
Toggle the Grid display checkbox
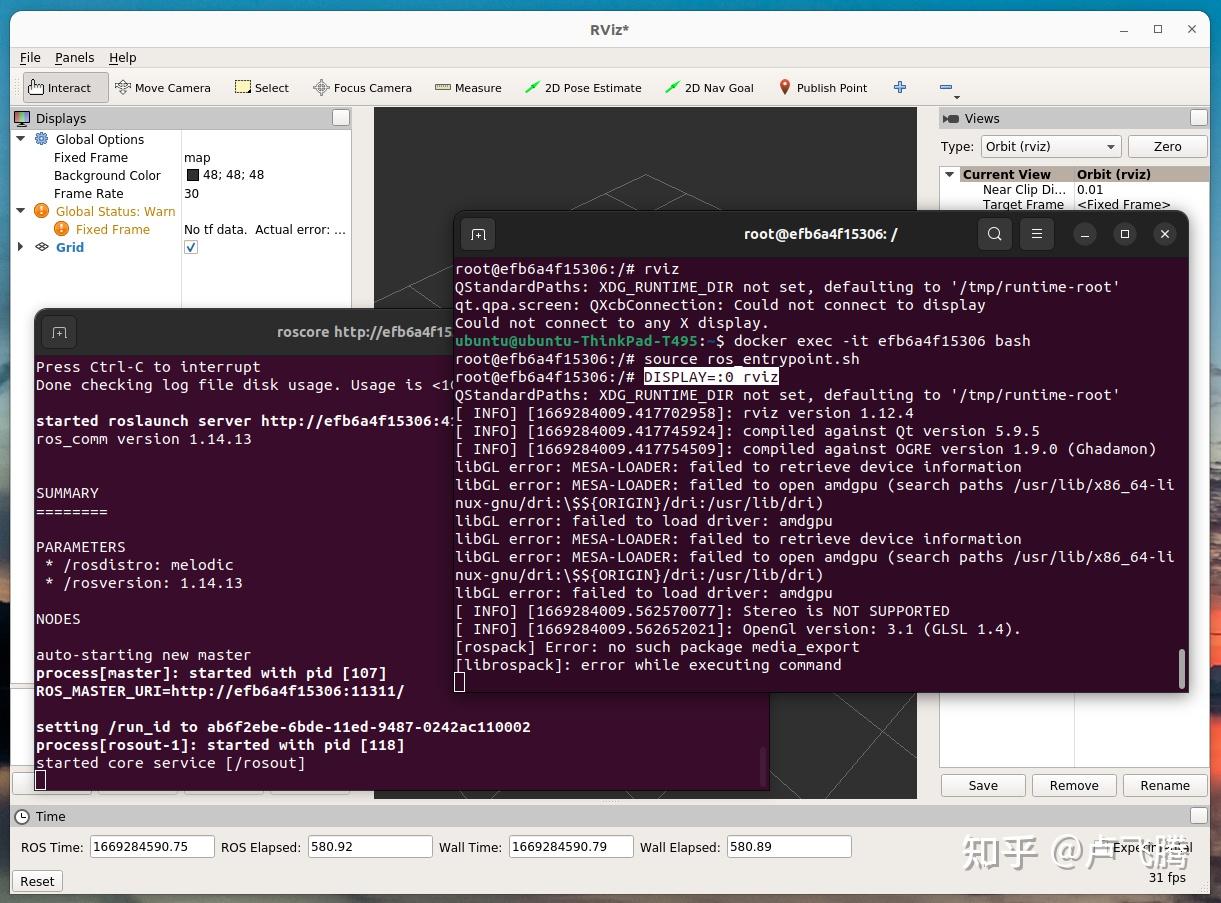click(190, 247)
